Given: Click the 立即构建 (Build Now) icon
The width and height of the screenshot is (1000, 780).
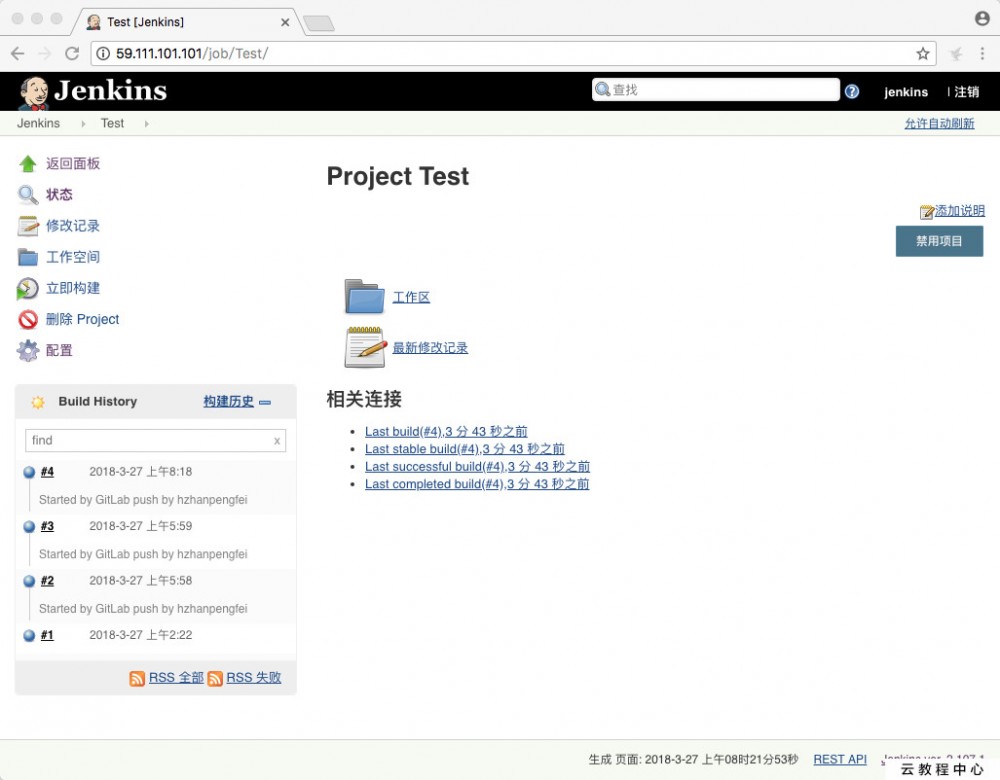Looking at the screenshot, I should click(x=28, y=288).
